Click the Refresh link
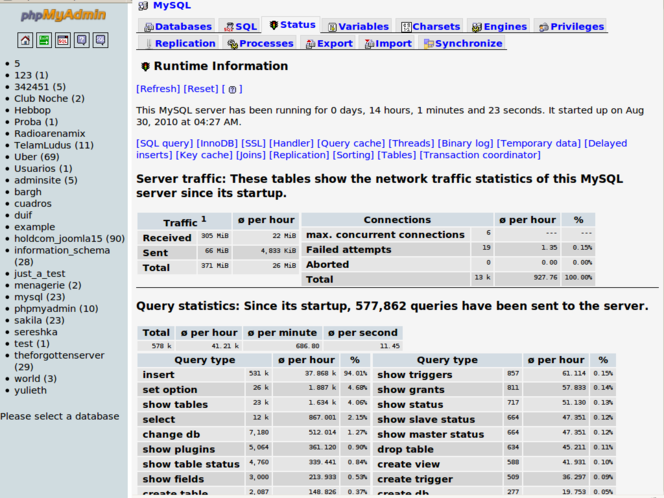664x498 pixels. [158, 89]
